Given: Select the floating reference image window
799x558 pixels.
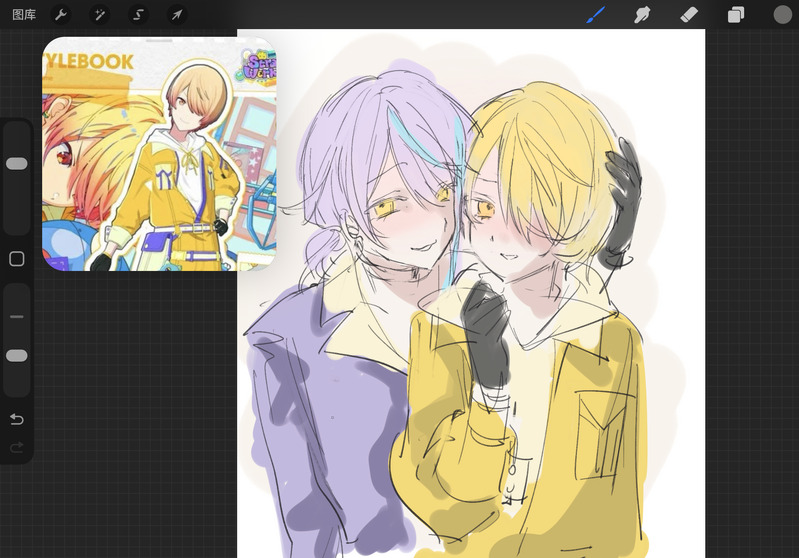Looking at the screenshot, I should (x=159, y=154).
